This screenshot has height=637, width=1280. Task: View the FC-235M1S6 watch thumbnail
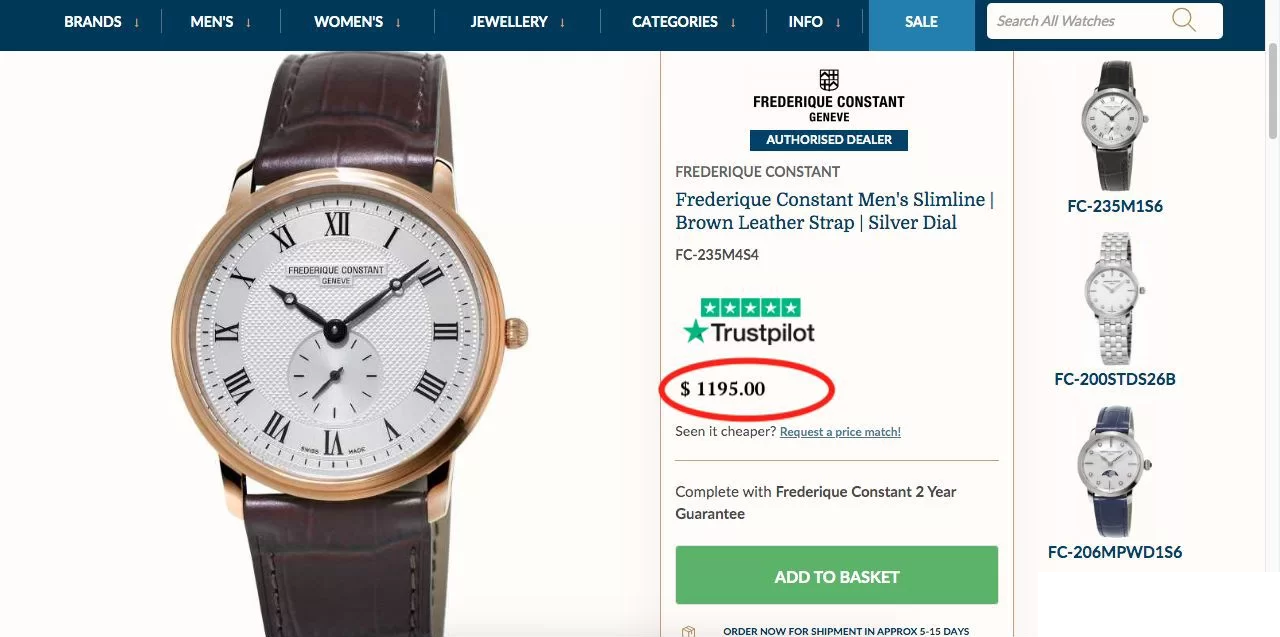(x=1114, y=126)
